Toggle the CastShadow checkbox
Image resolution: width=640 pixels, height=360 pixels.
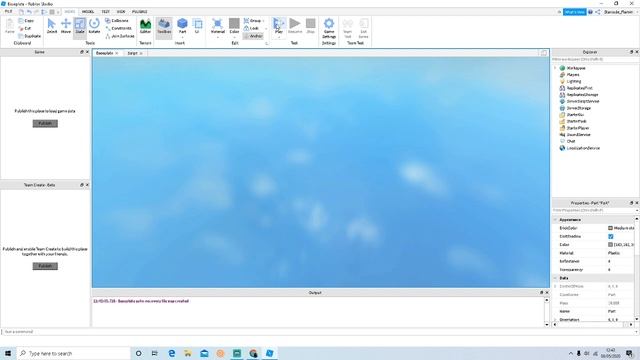coord(611,236)
